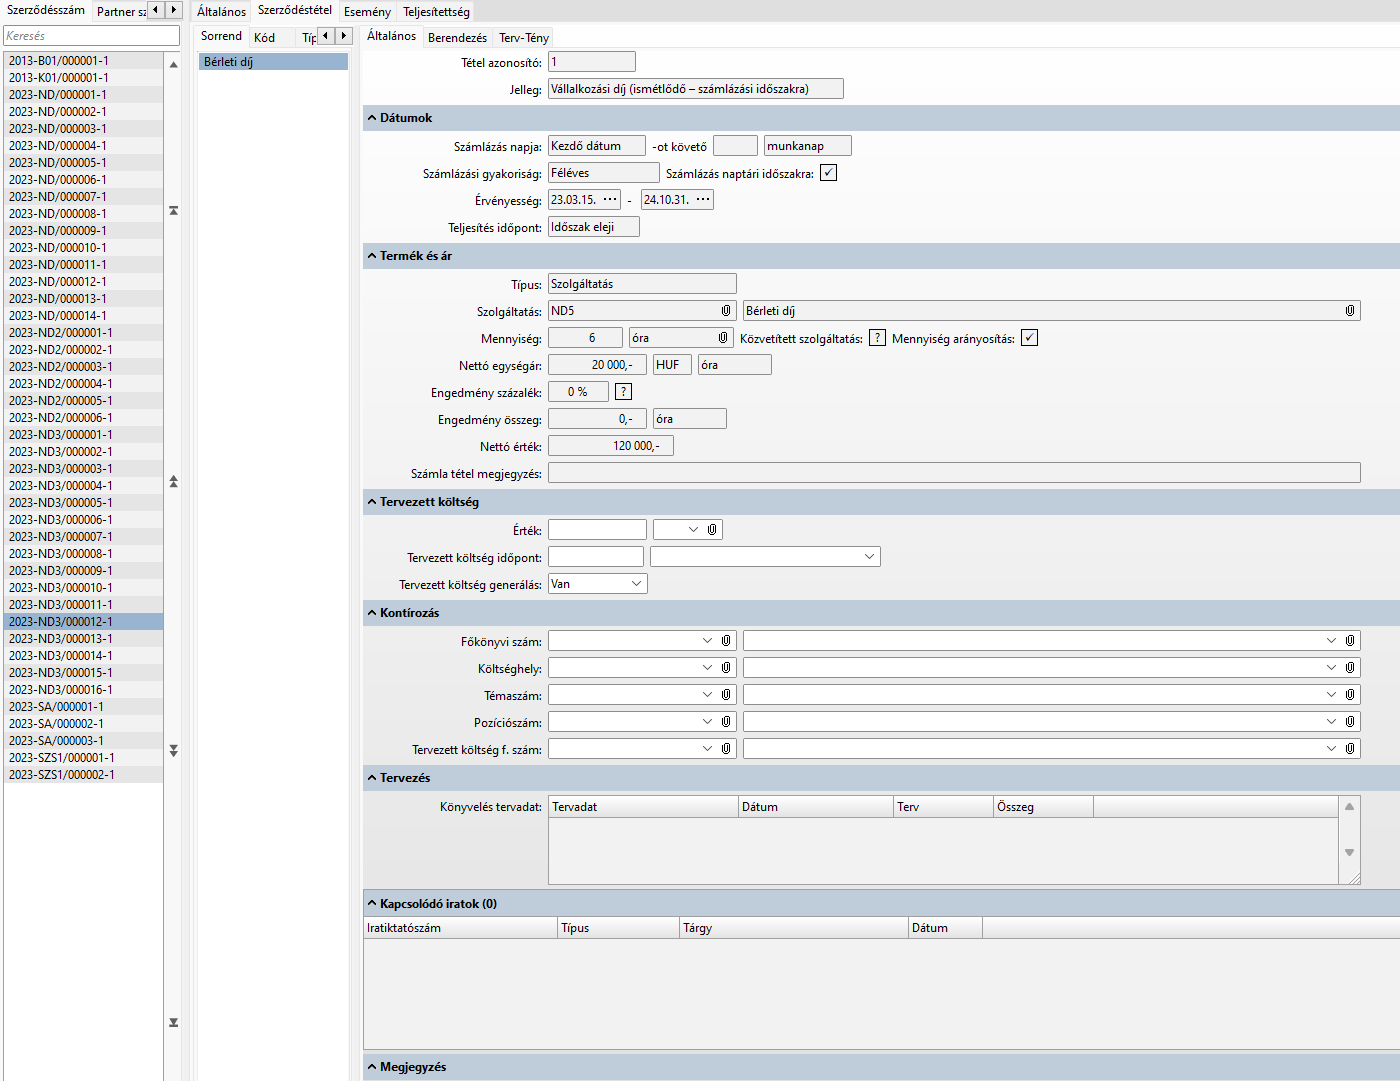
Task: Expand Főkönyvi szám code dropdown
Action: tap(707, 641)
